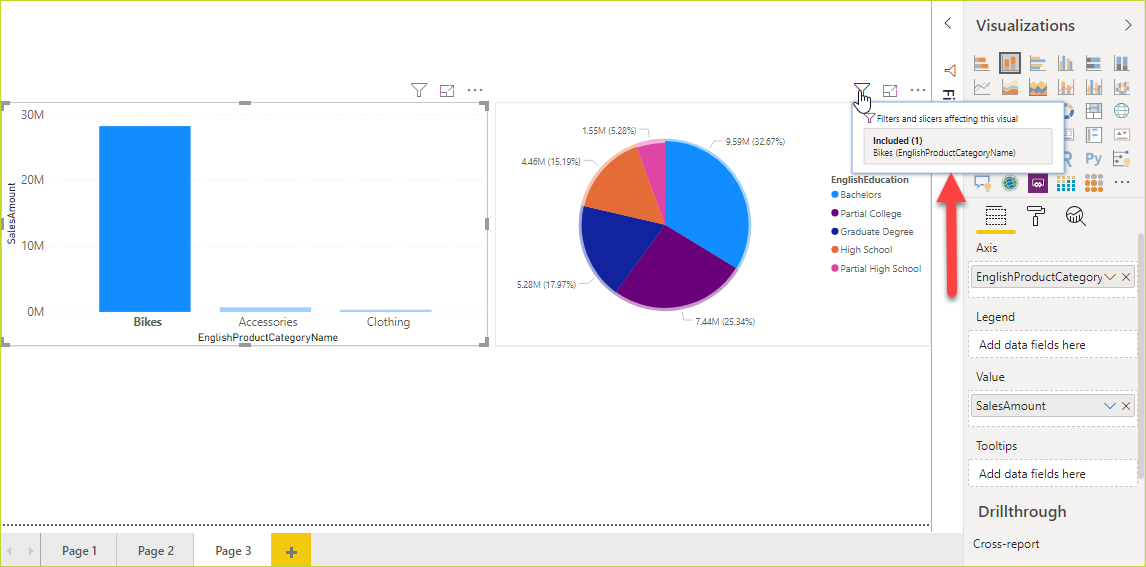This screenshot has height=567, width=1146.
Task: Open more visuals ellipsis menu
Action: (1122, 183)
